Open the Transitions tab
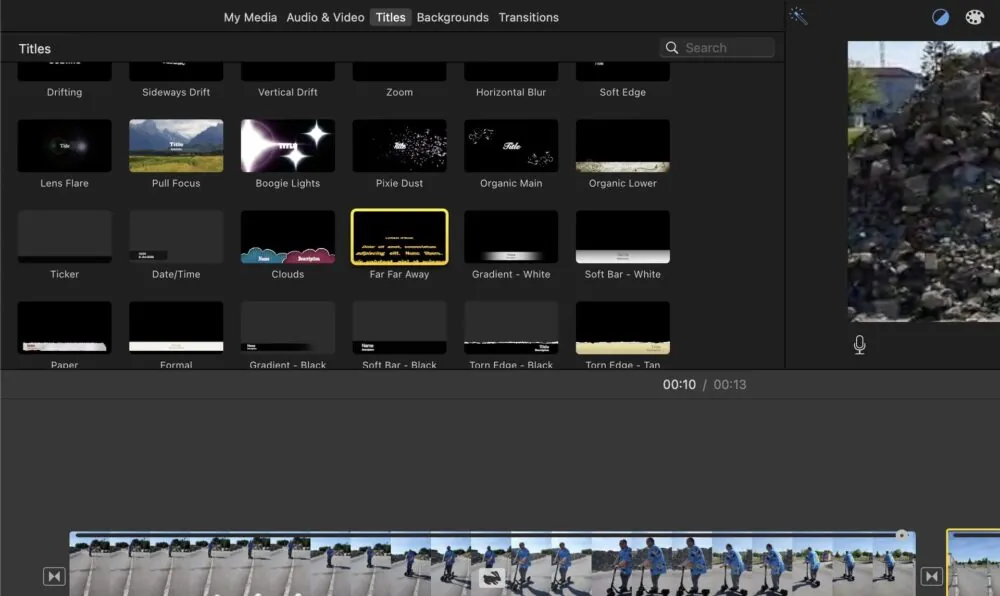 [x=528, y=17]
